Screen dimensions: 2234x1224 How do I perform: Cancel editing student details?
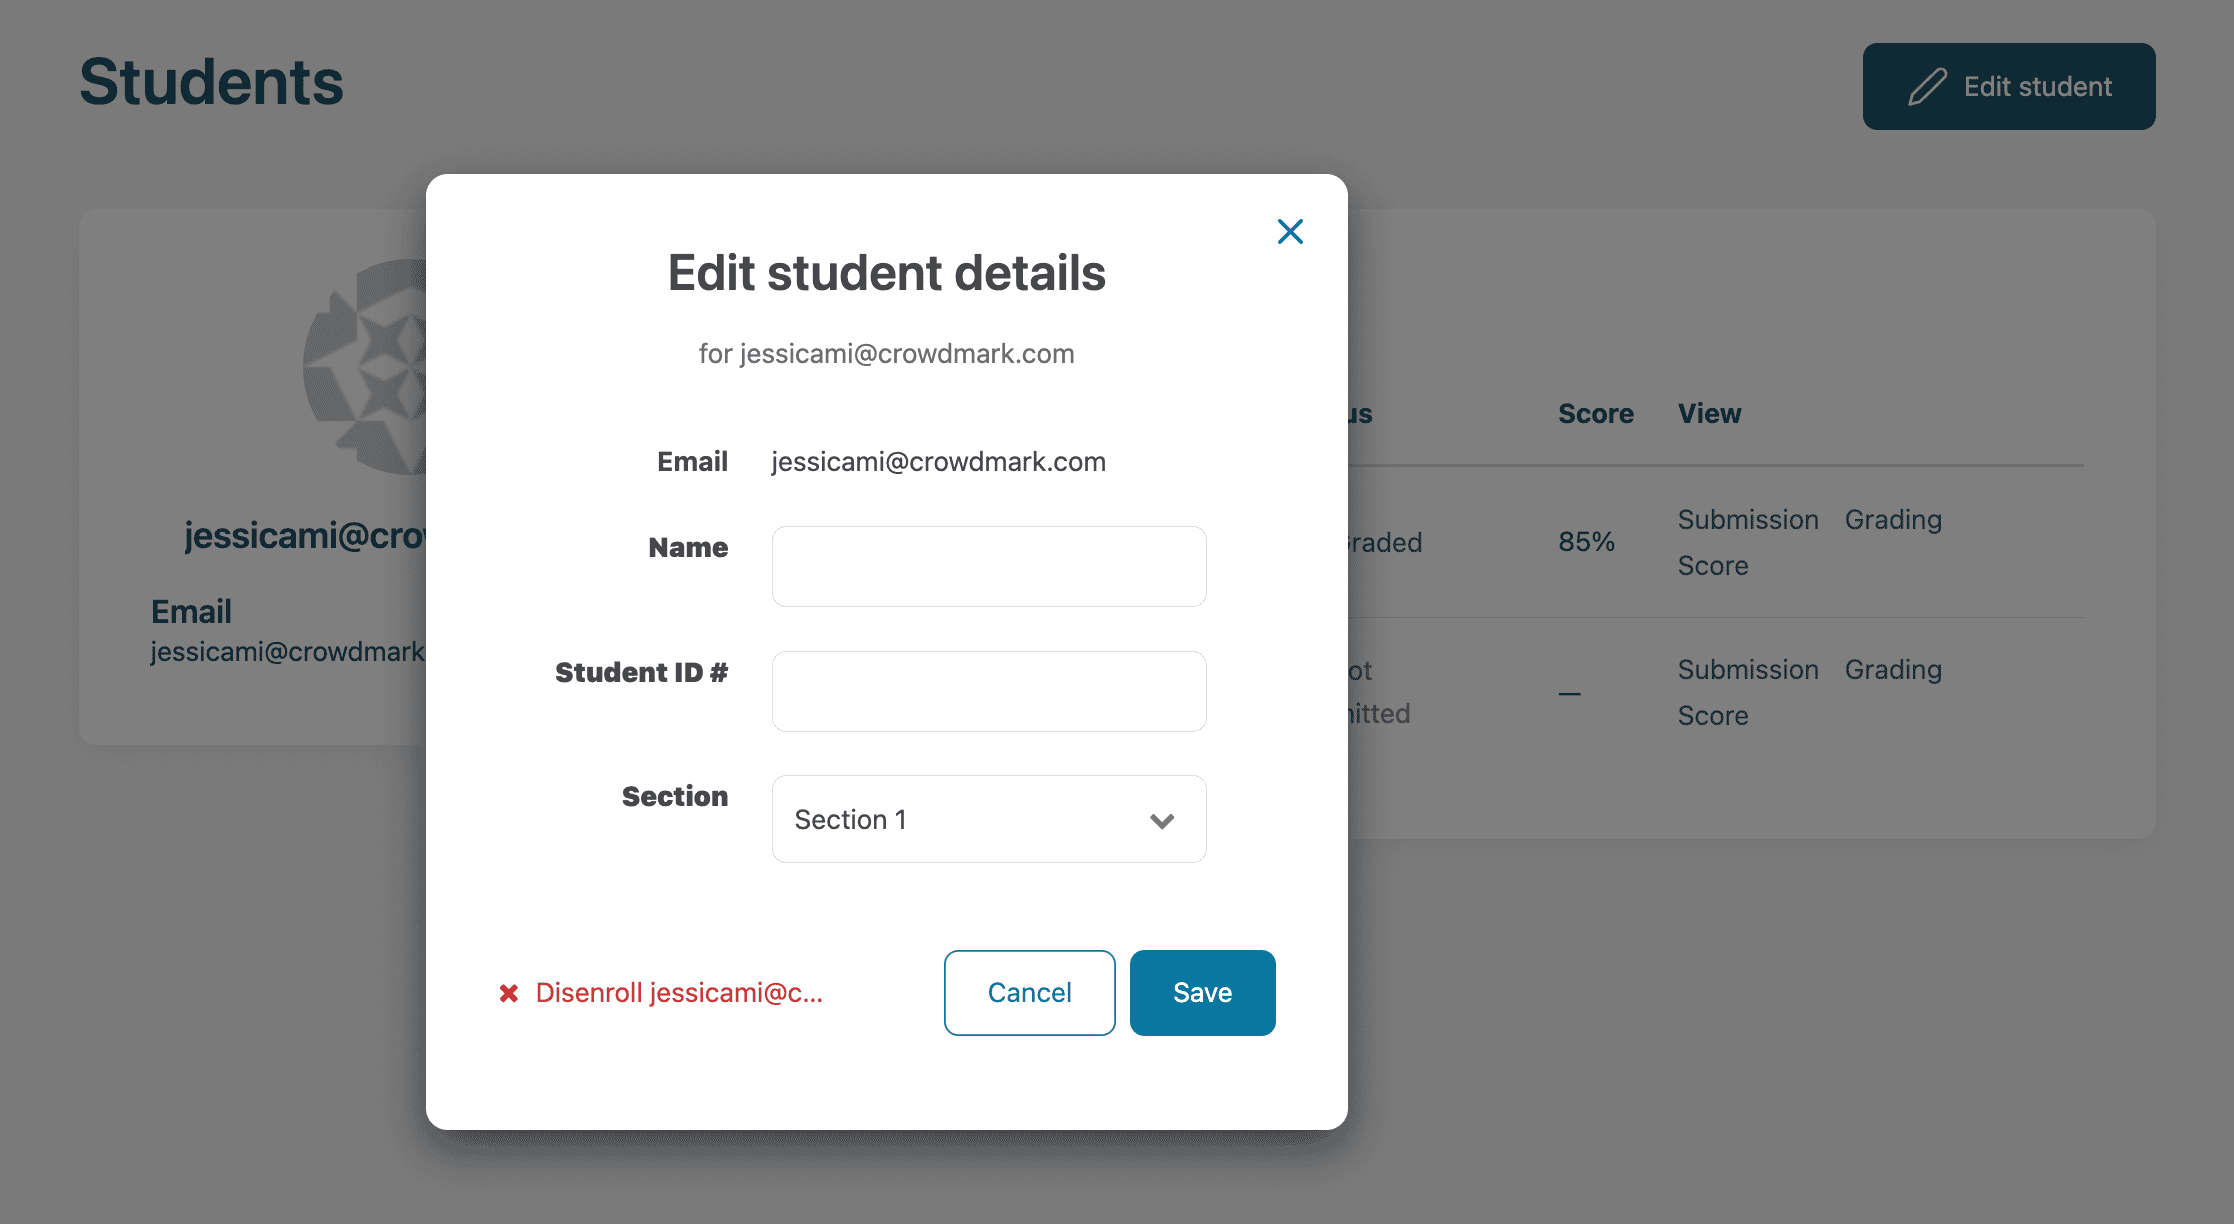1029,993
